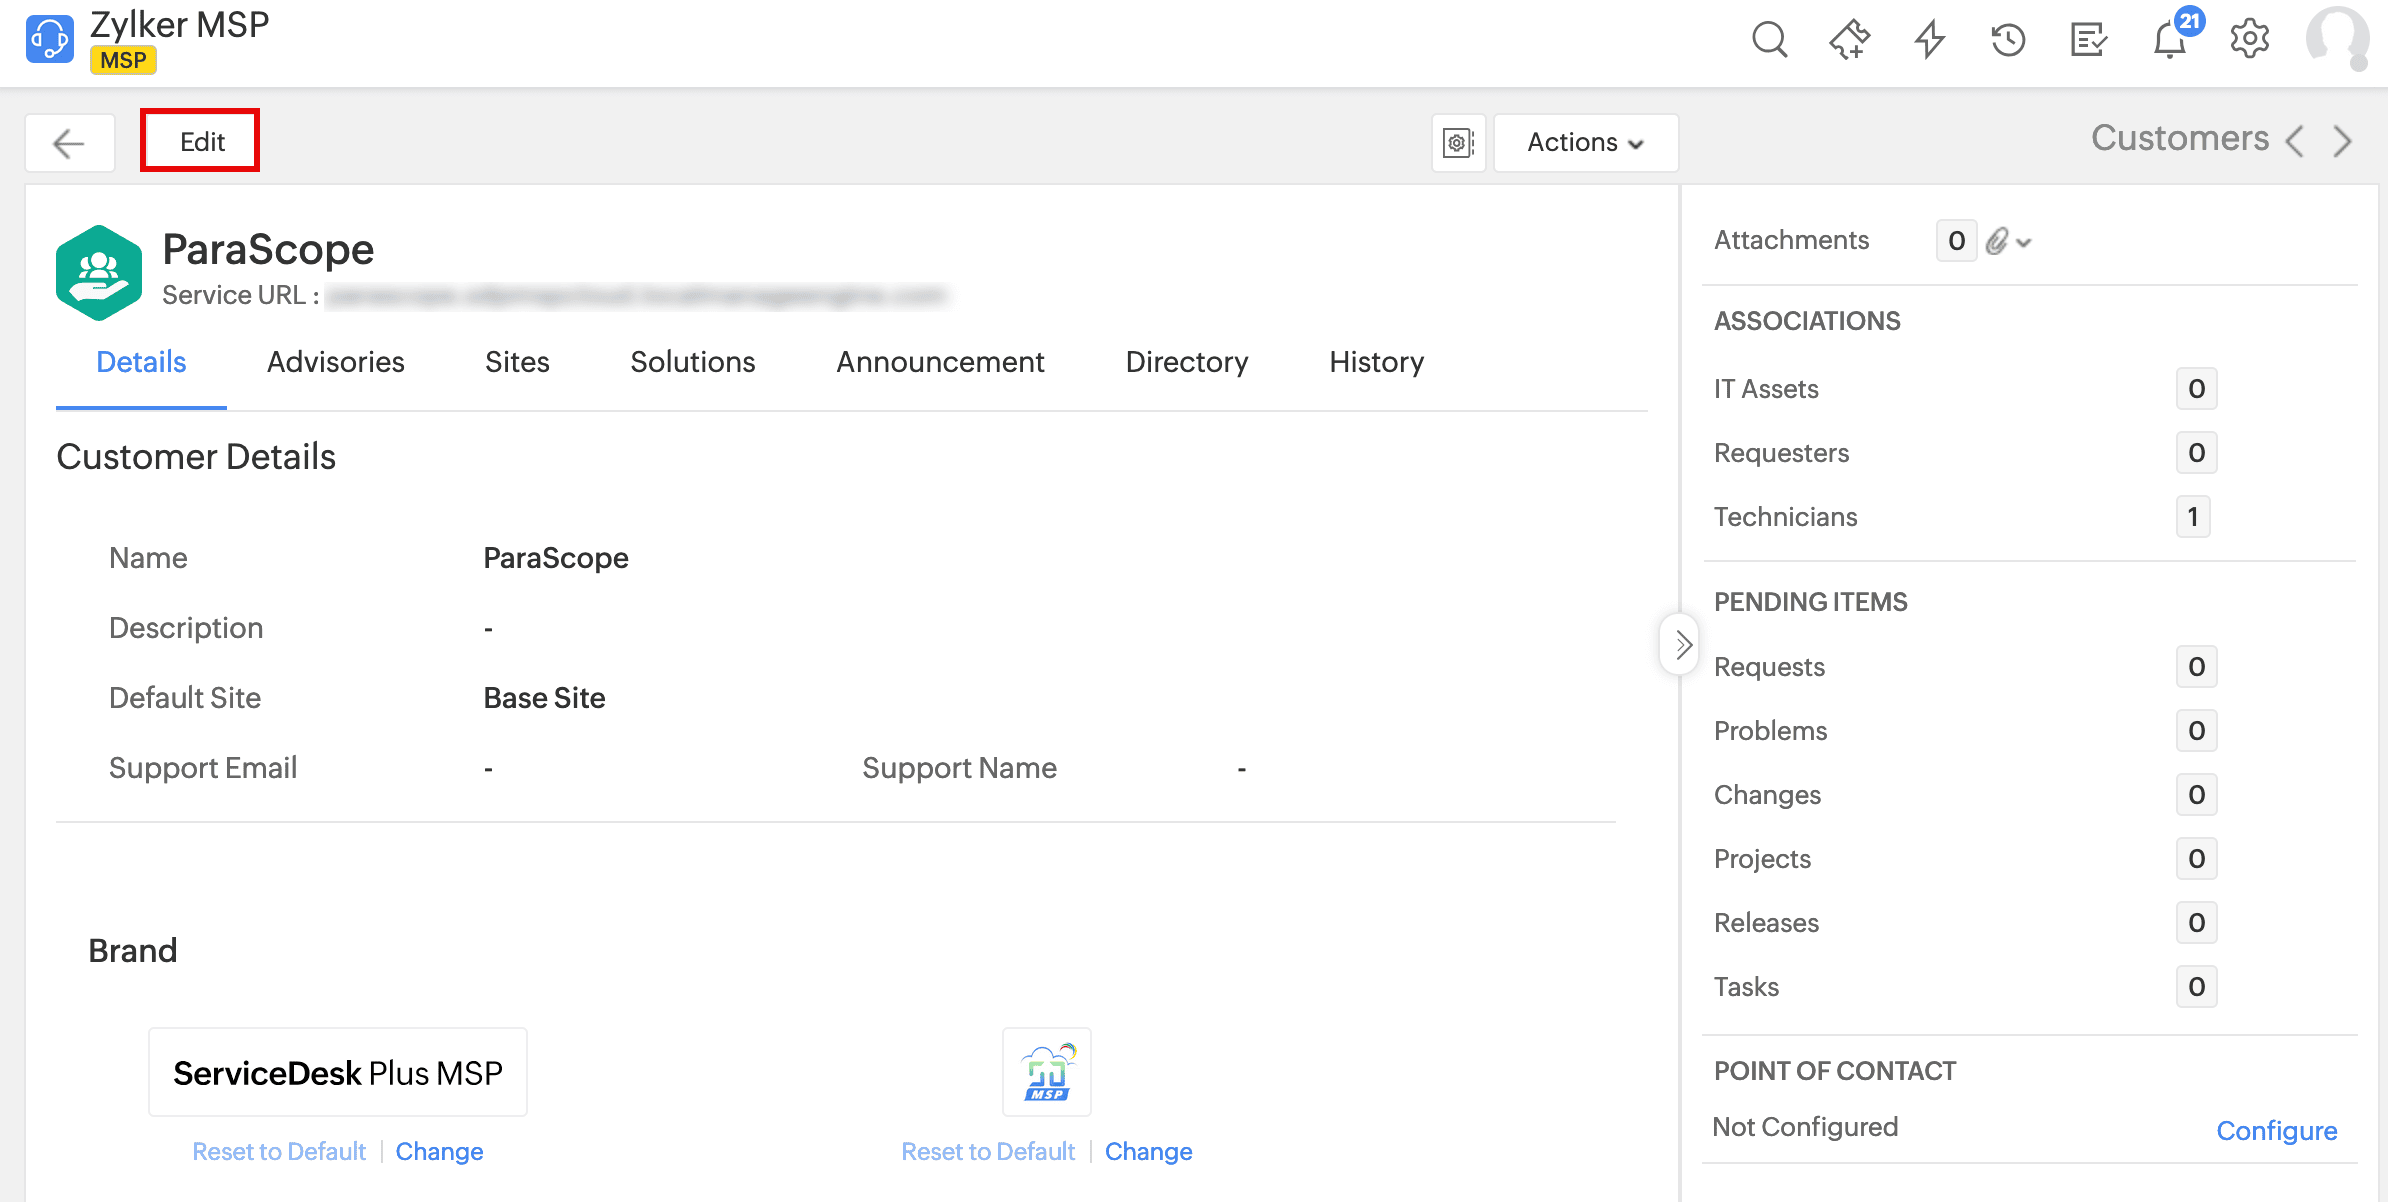Image resolution: width=2388 pixels, height=1202 pixels.
Task: Open the Directory tab
Action: tap(1186, 362)
